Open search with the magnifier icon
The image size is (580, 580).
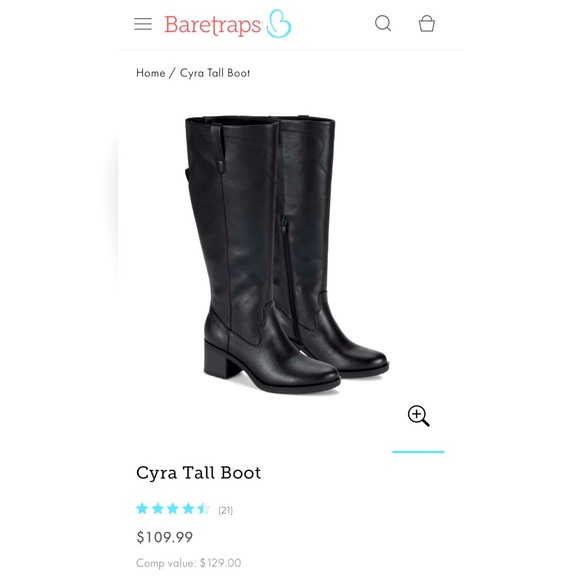click(x=383, y=23)
